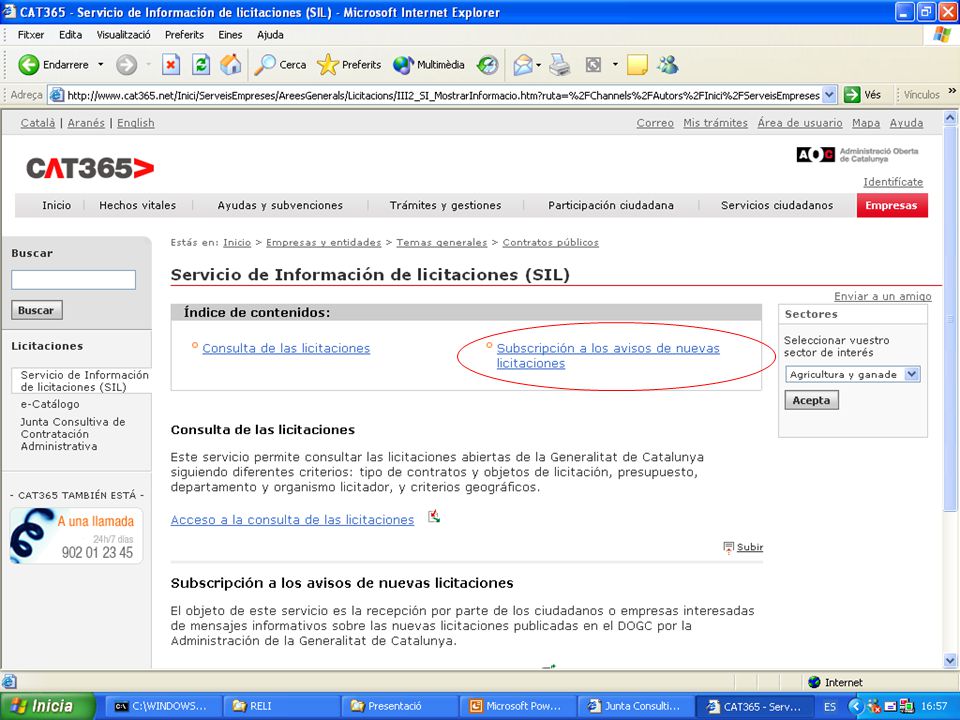Image resolution: width=960 pixels, height=720 pixels.
Task: Select the Participación ciudadana tab
Action: (x=610, y=205)
